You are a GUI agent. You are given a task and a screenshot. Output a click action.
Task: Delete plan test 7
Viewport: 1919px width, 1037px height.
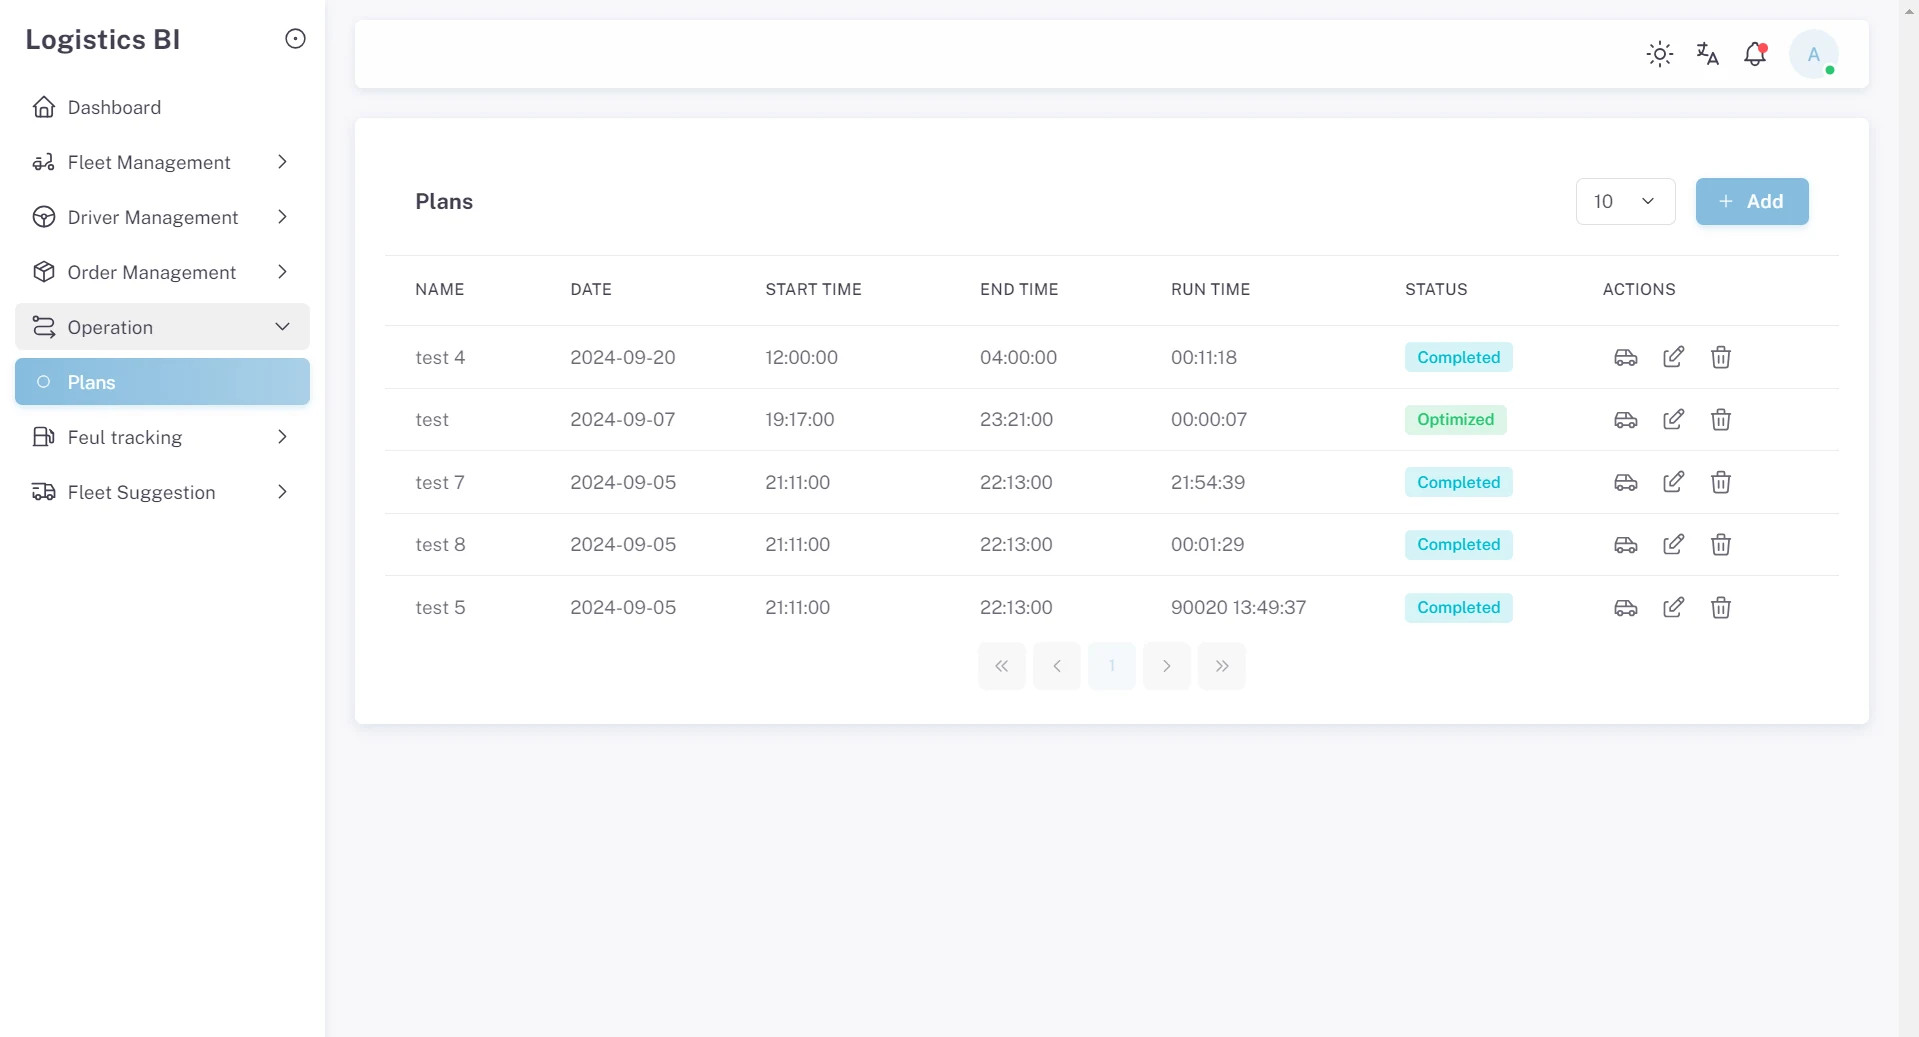[x=1721, y=482]
